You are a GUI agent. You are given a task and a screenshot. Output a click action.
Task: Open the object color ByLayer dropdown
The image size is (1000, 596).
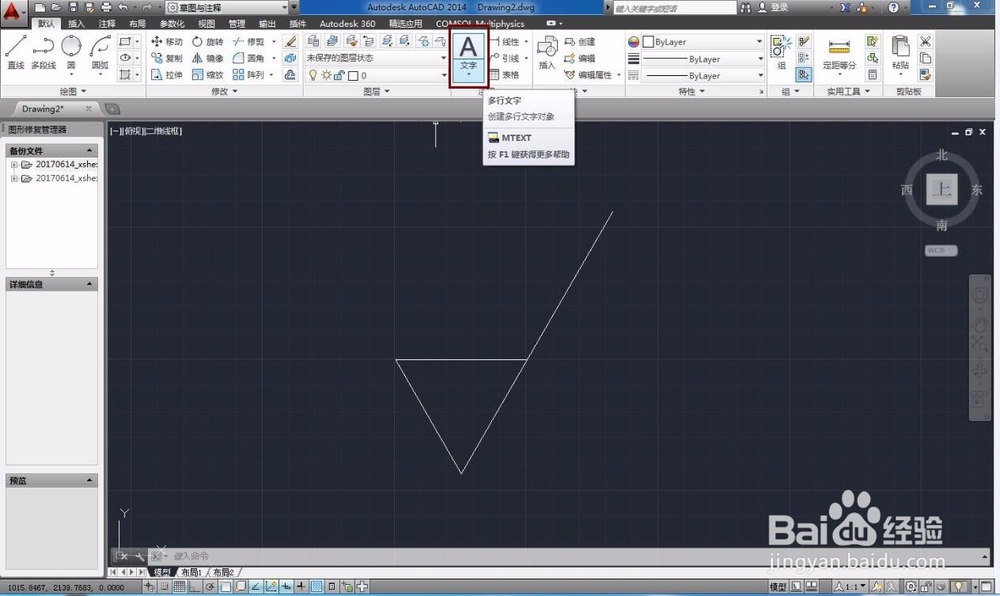[703, 41]
